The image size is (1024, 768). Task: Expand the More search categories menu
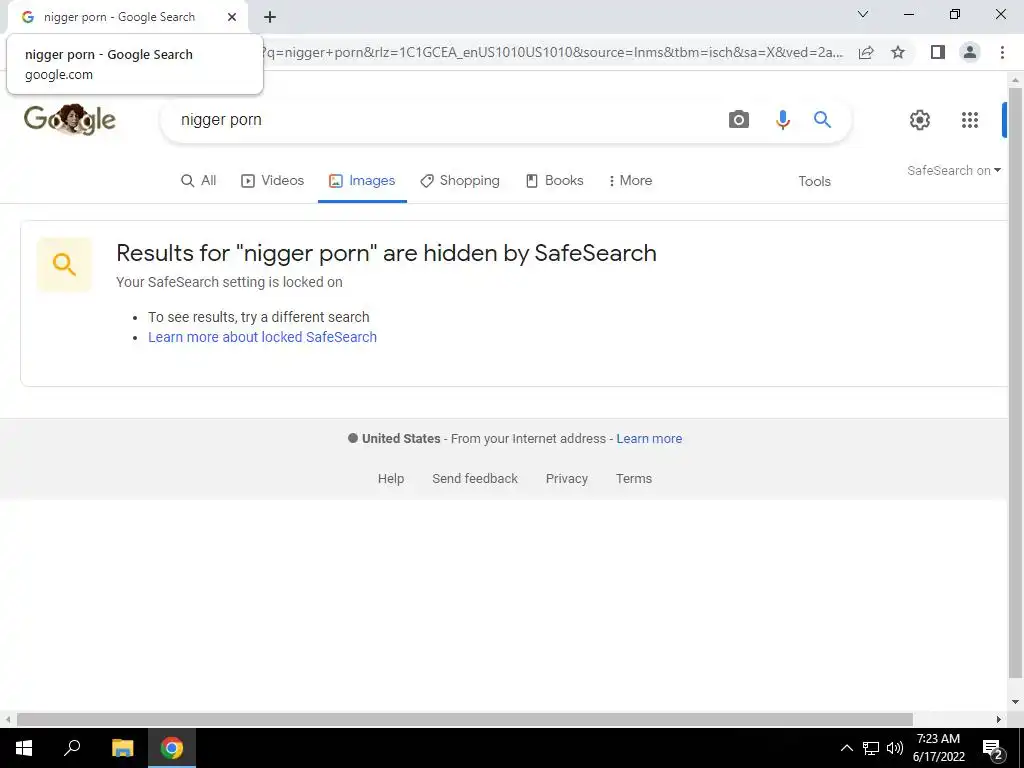pyautogui.click(x=630, y=181)
